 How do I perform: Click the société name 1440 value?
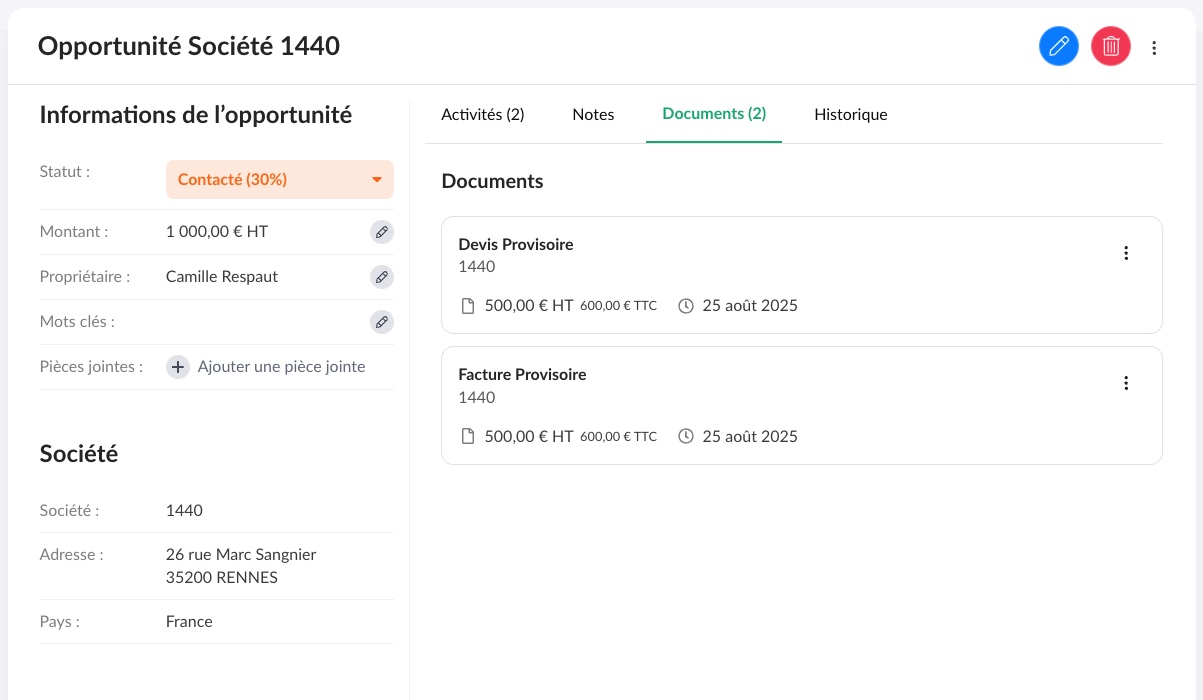(x=184, y=511)
